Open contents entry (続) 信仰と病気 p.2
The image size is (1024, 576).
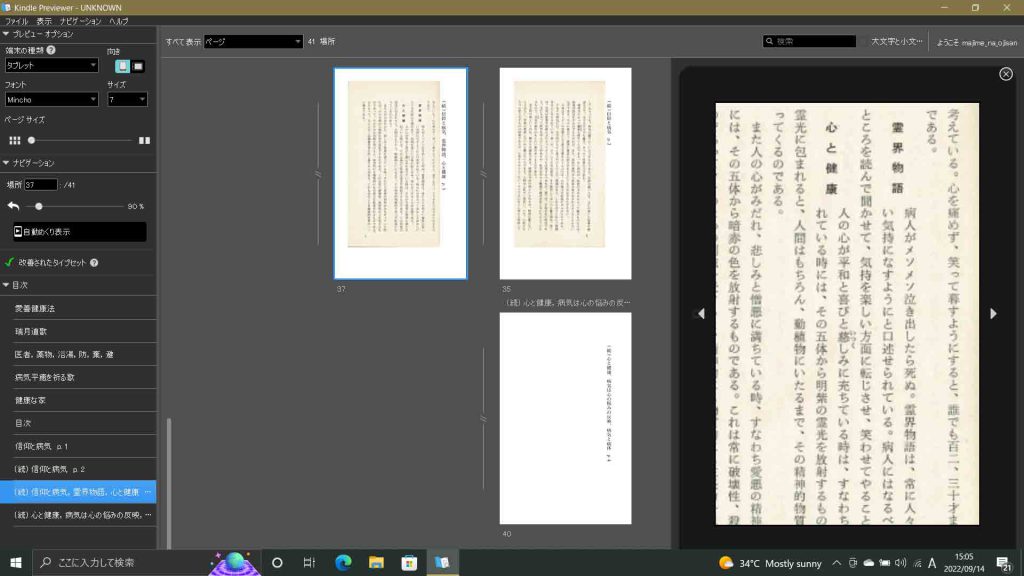78,469
